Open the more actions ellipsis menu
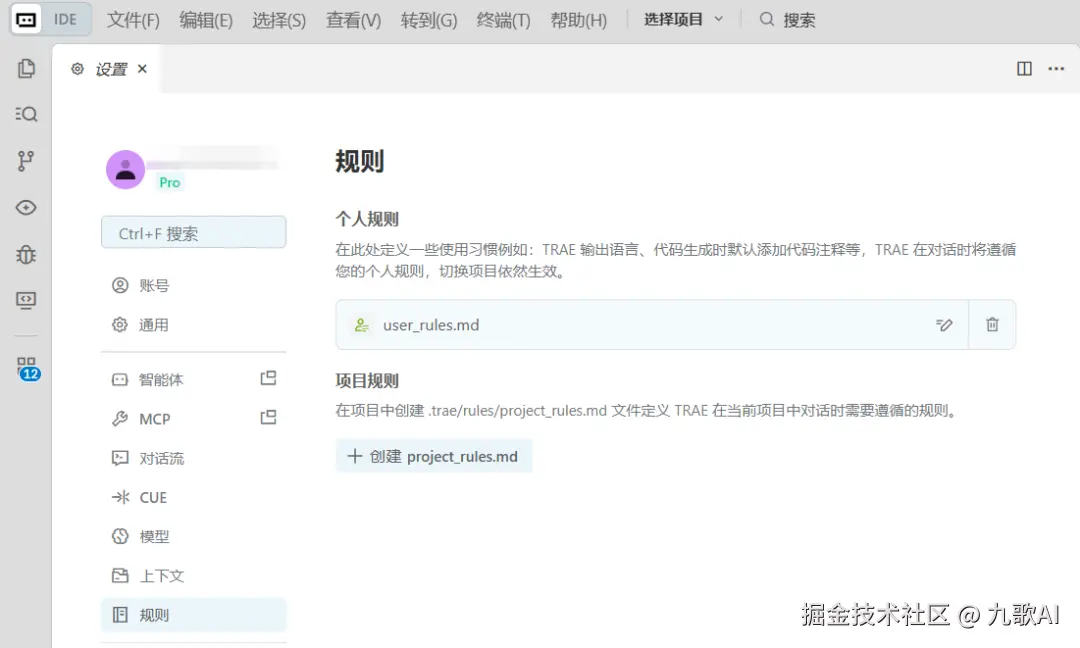Screen dimensions: 1080x648 point(1056,68)
